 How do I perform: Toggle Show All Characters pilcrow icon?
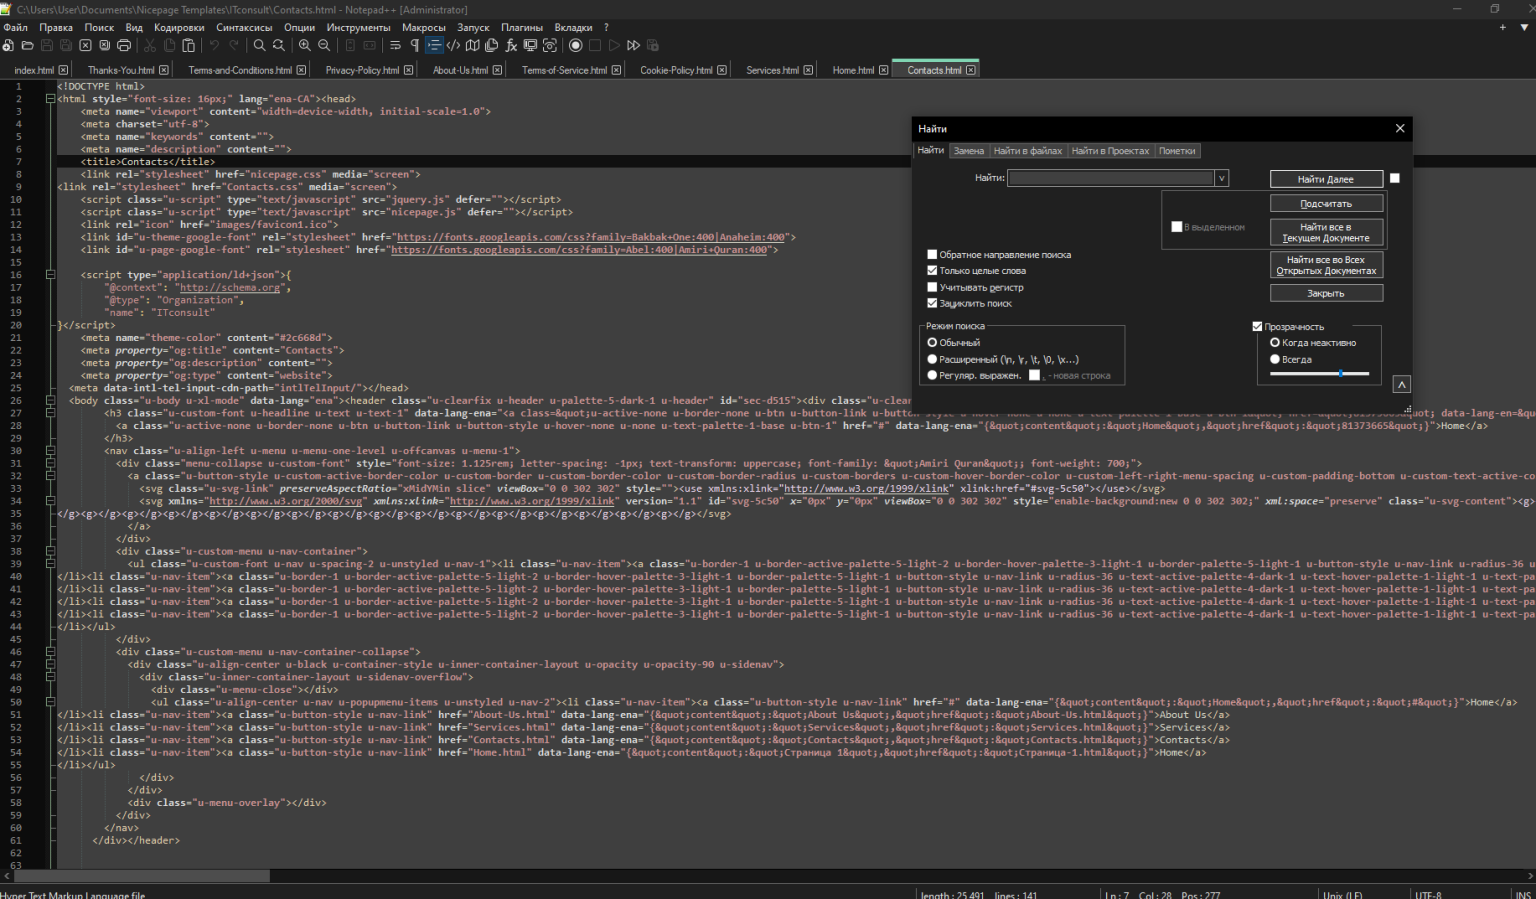[414, 45]
